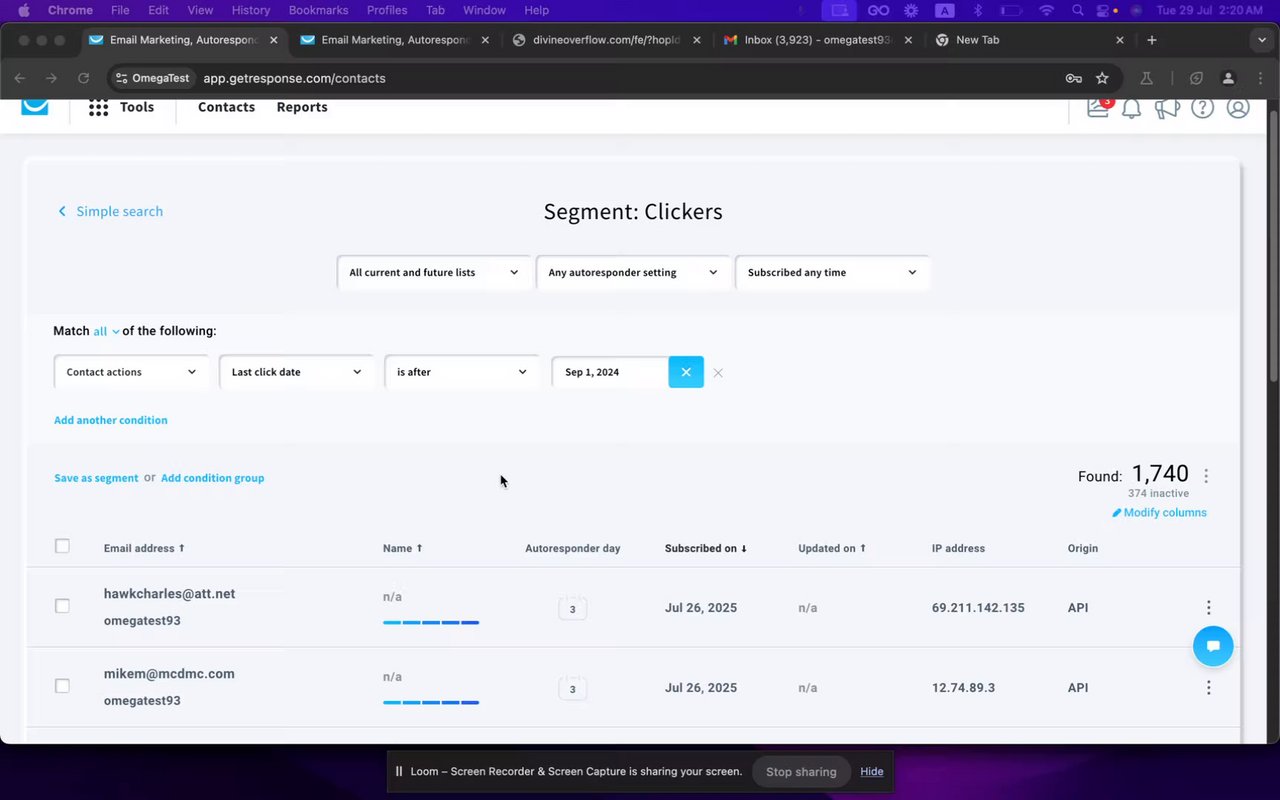Screen dimensions: 1280x800
Task: Open Spotlight search in menu bar
Action: [1077, 10]
